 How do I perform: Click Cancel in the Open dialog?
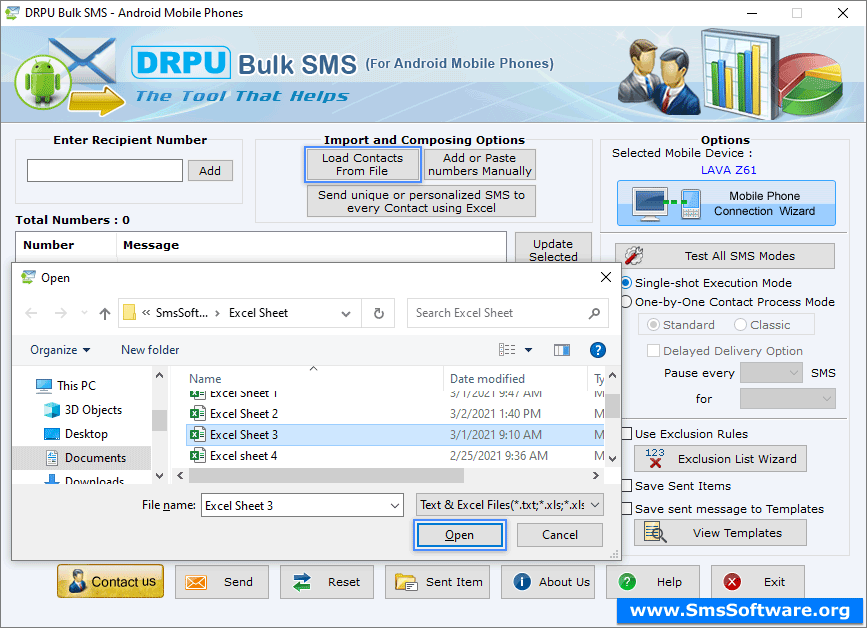click(560, 535)
